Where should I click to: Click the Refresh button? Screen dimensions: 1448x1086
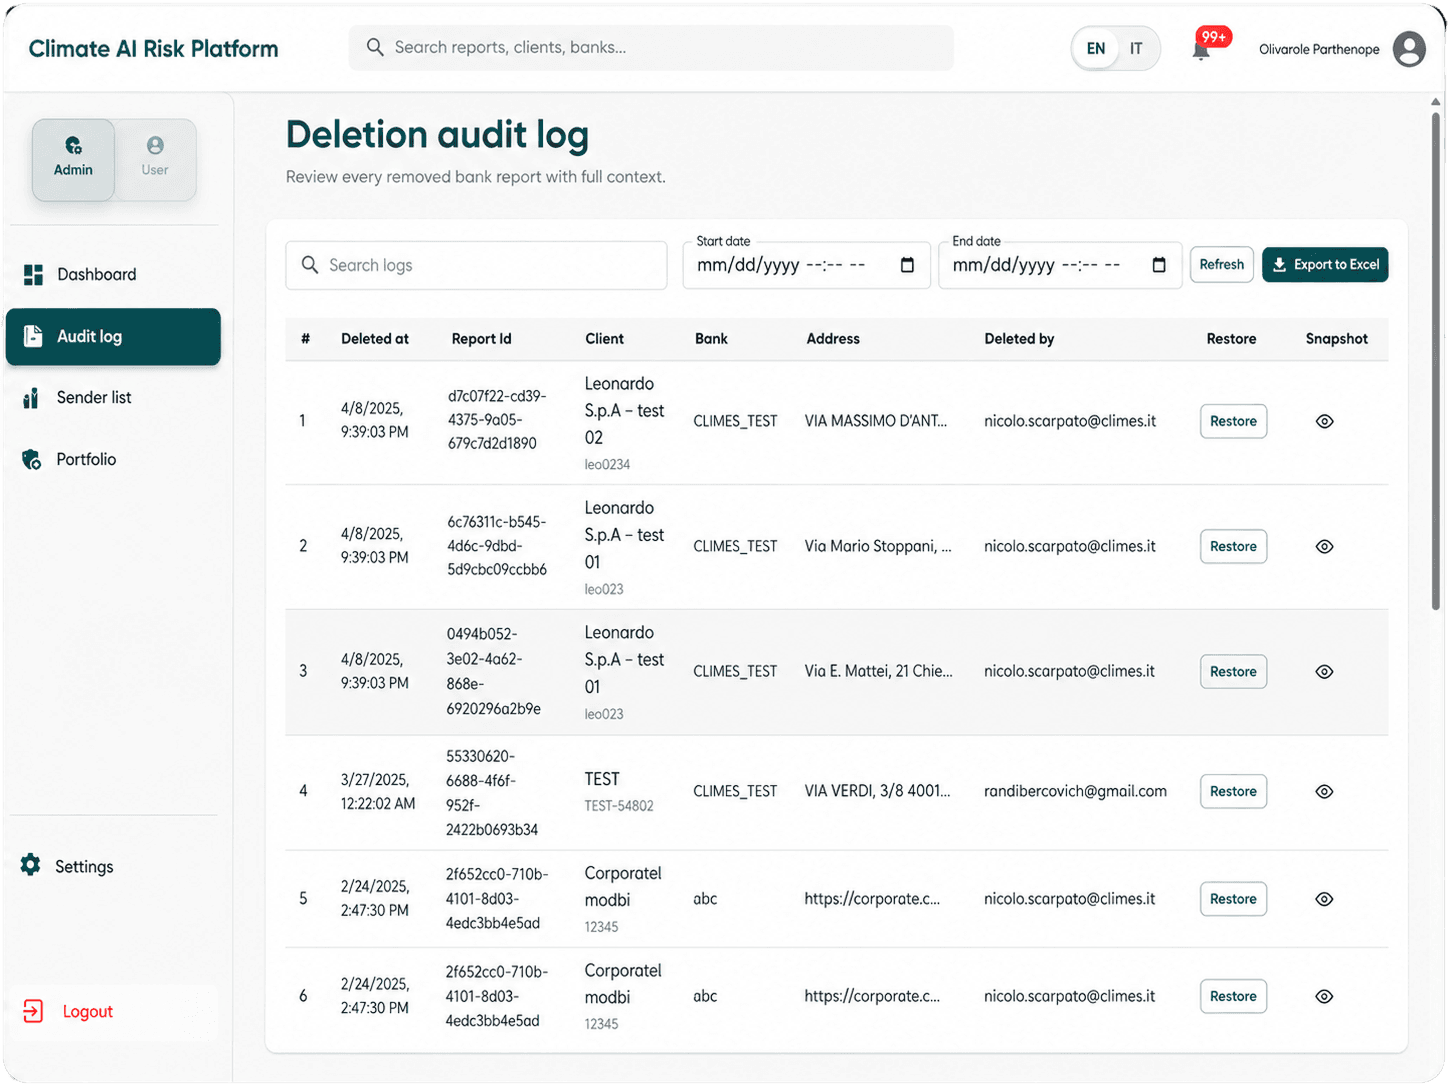pyautogui.click(x=1221, y=265)
